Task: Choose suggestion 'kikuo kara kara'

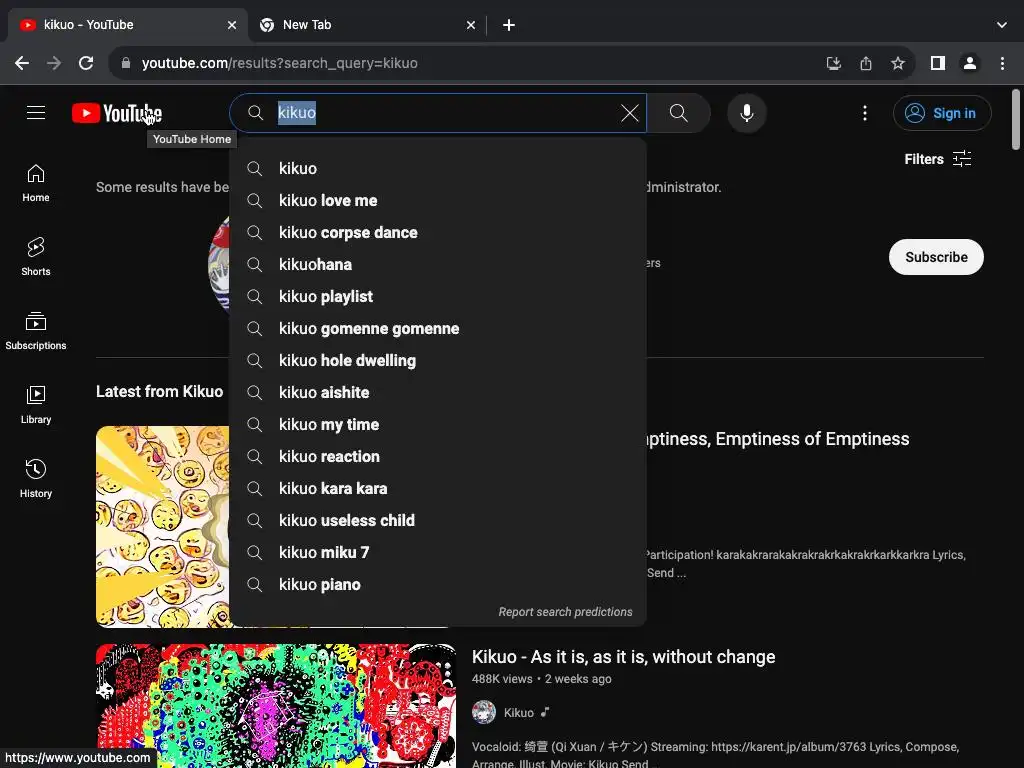Action: pyautogui.click(x=438, y=488)
